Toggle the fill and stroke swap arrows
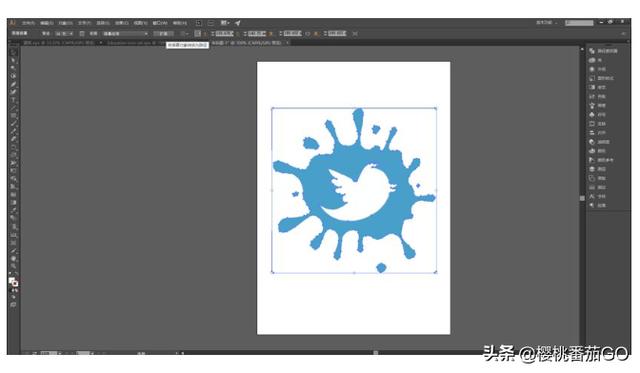 pyautogui.click(x=16, y=274)
